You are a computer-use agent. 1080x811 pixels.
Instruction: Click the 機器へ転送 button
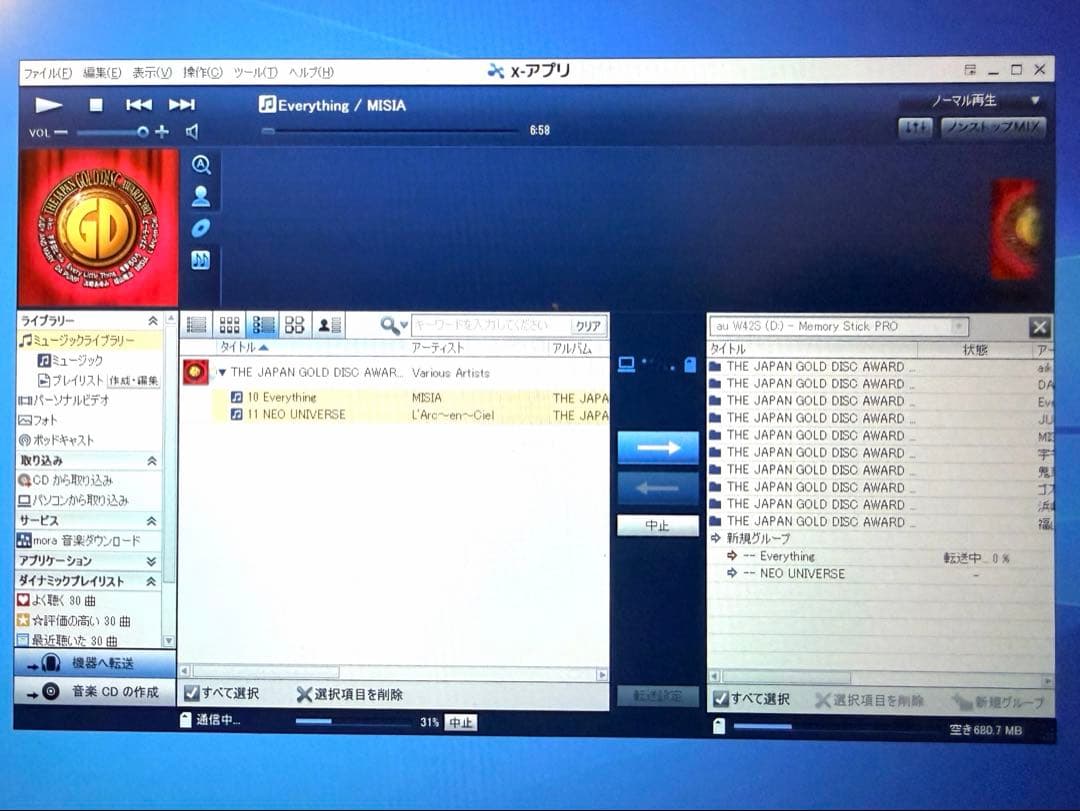pyautogui.click(x=95, y=664)
